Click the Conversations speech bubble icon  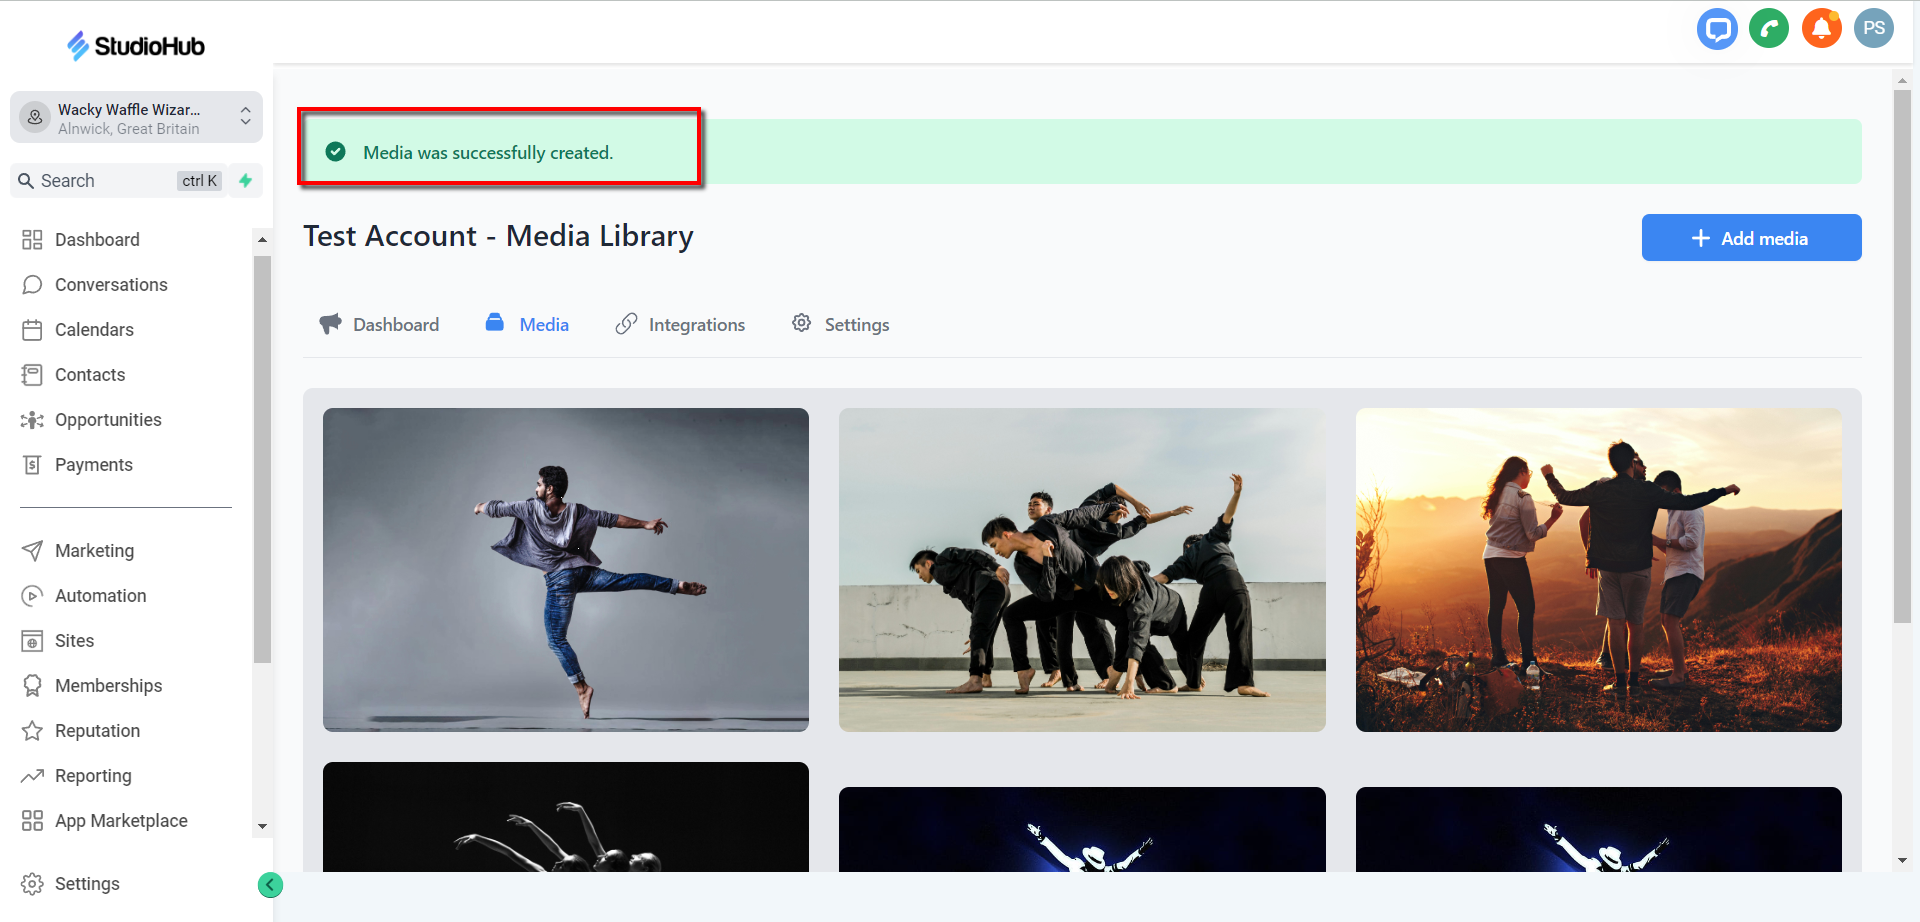(32, 285)
